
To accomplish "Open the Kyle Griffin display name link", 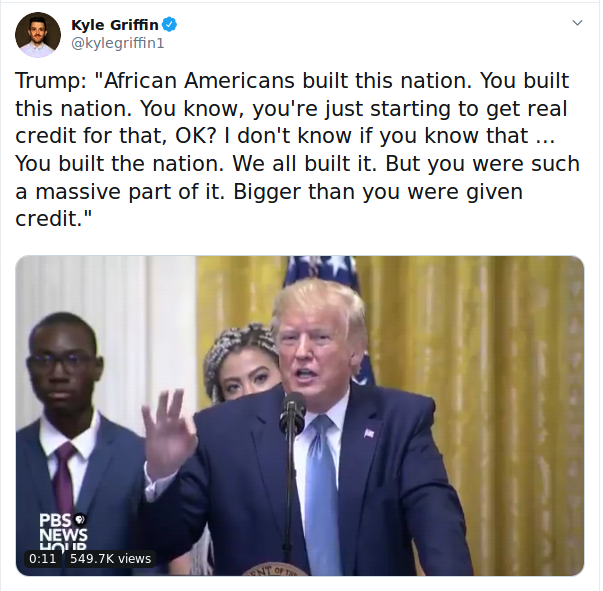I will [x=115, y=25].
